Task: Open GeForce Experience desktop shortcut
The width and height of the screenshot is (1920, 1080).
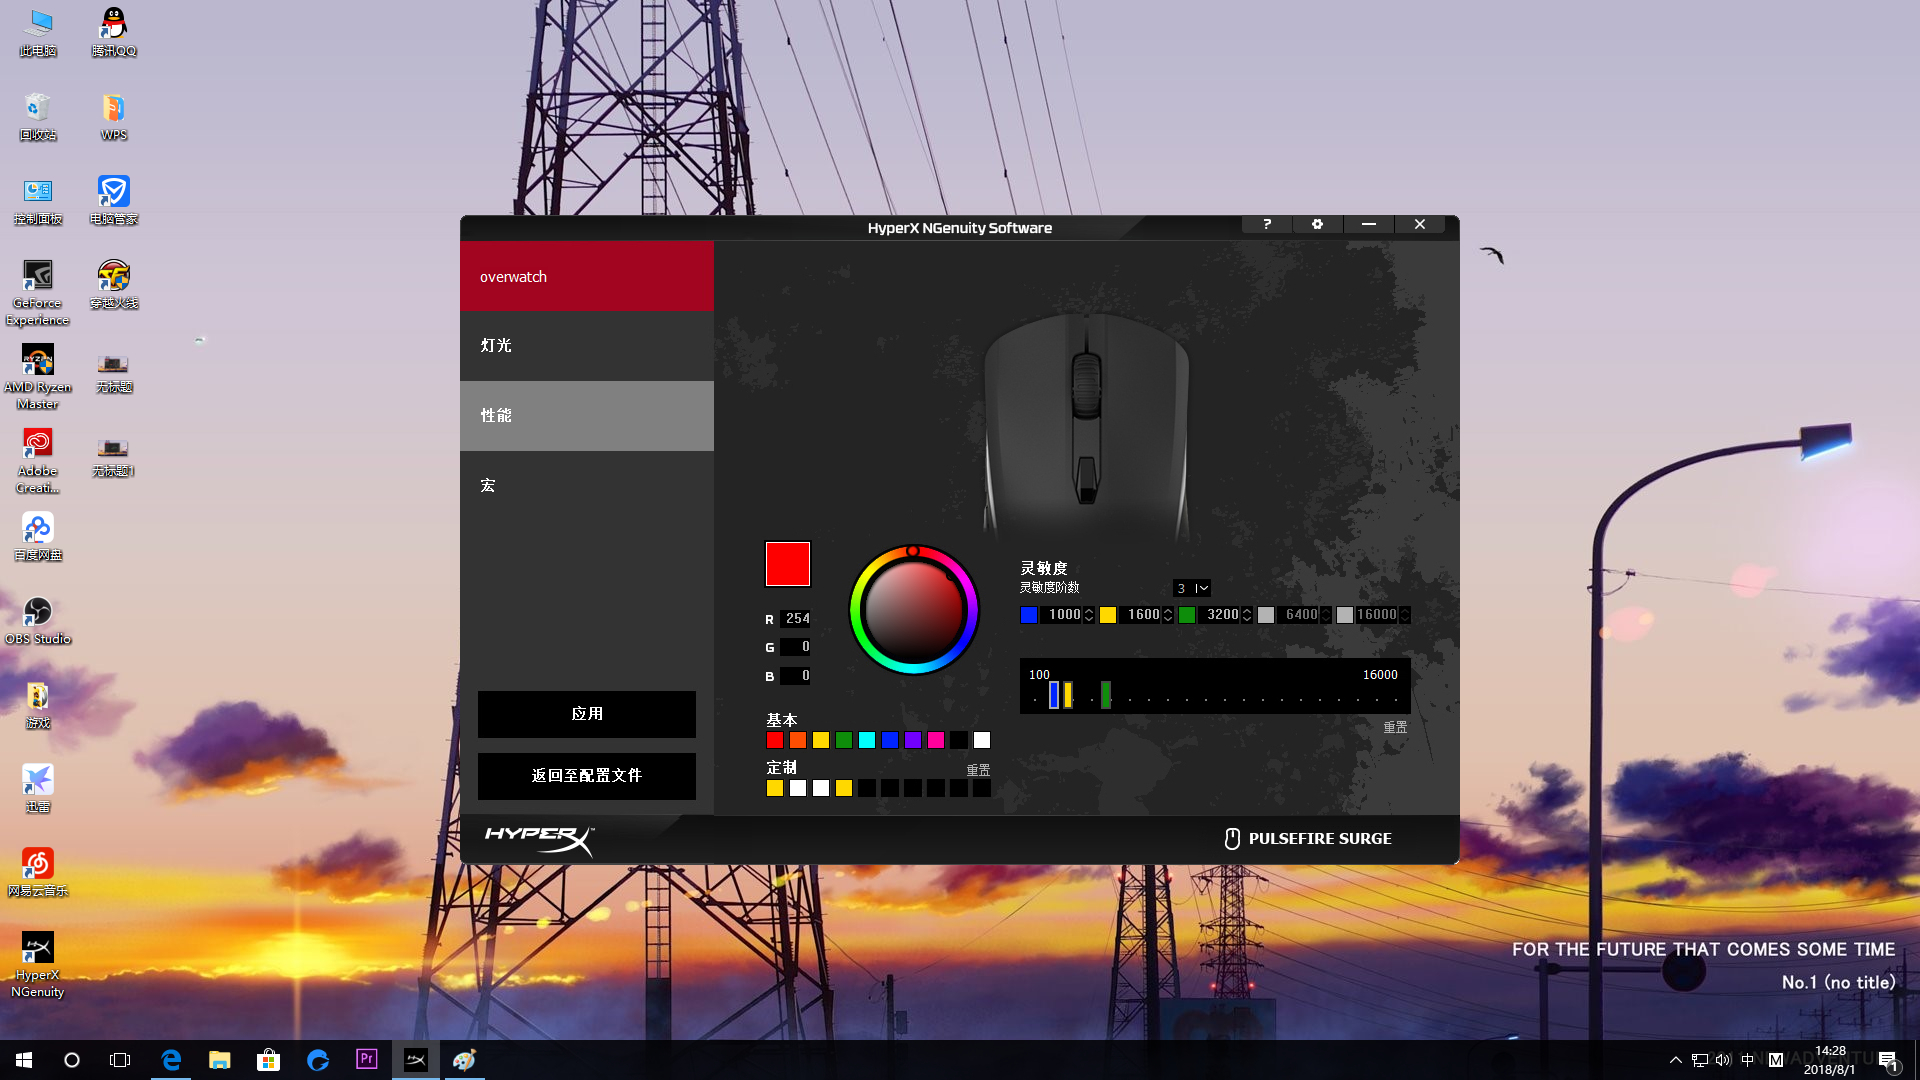Action: point(38,276)
